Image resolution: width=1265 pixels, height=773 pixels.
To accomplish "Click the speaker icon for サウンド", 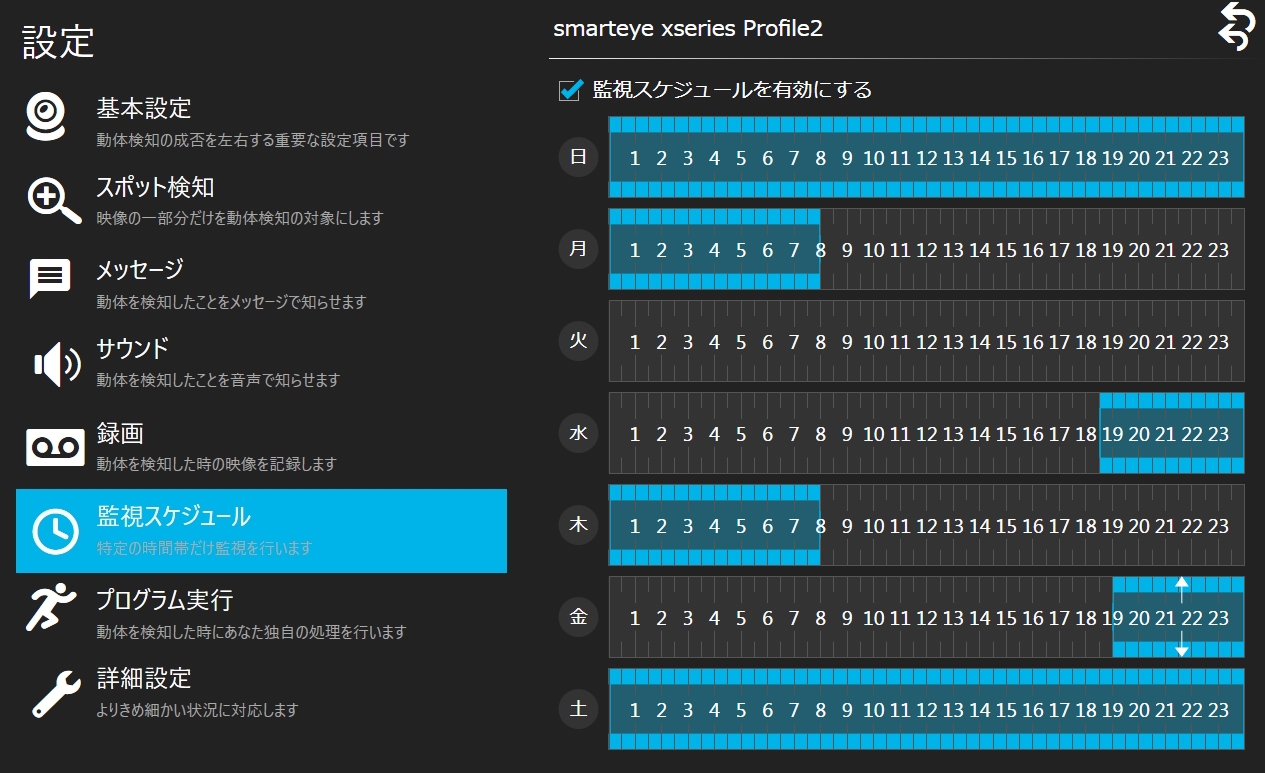I will 56,364.
